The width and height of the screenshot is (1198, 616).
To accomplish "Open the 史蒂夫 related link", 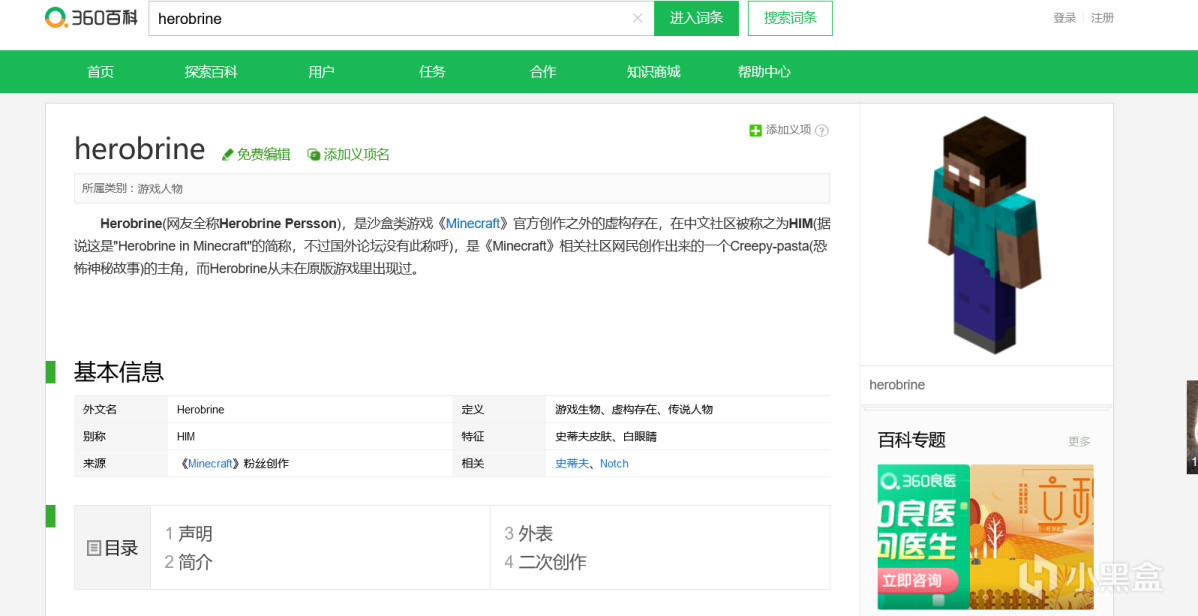I will tap(572, 463).
